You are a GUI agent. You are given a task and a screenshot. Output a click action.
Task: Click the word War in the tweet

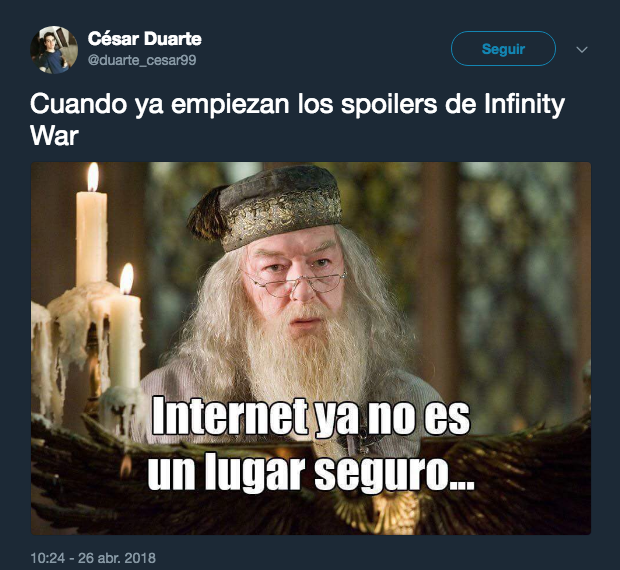(55, 136)
